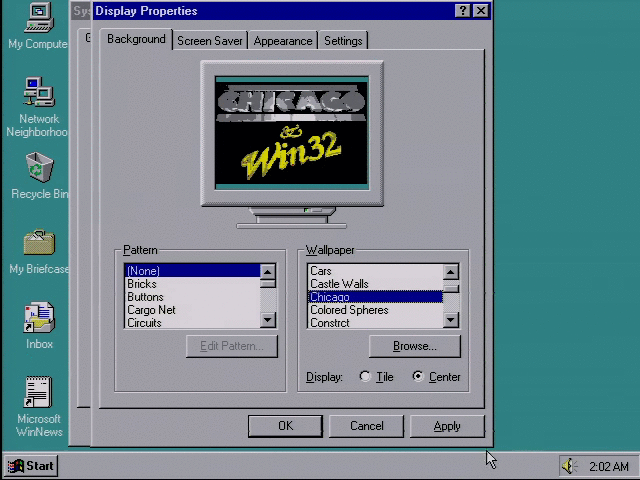Image resolution: width=640 pixels, height=480 pixels.
Task: Close the Display Properties dialog
Action: click(x=481, y=11)
